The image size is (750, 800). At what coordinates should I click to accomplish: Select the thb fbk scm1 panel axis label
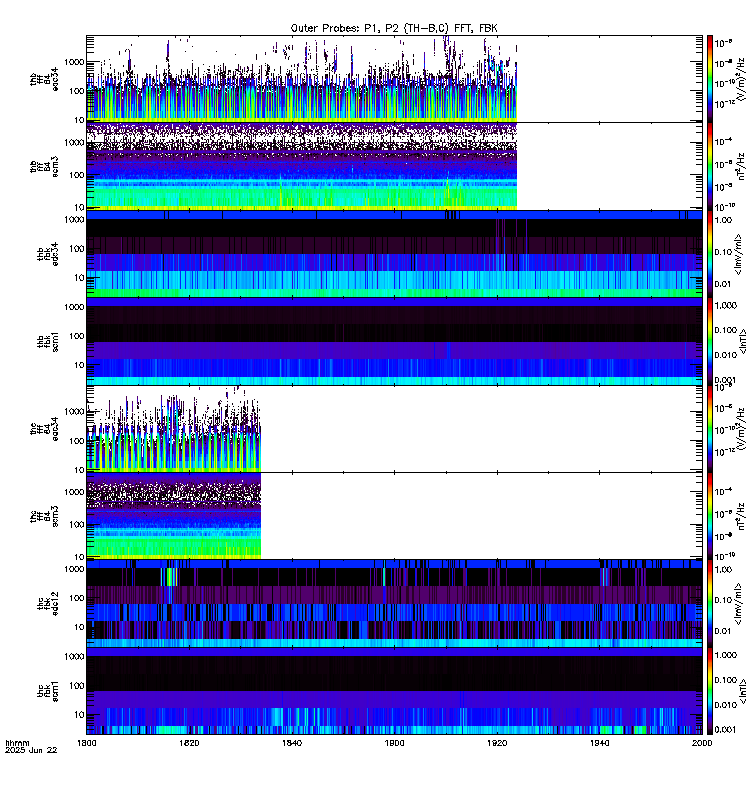click(x=48, y=342)
